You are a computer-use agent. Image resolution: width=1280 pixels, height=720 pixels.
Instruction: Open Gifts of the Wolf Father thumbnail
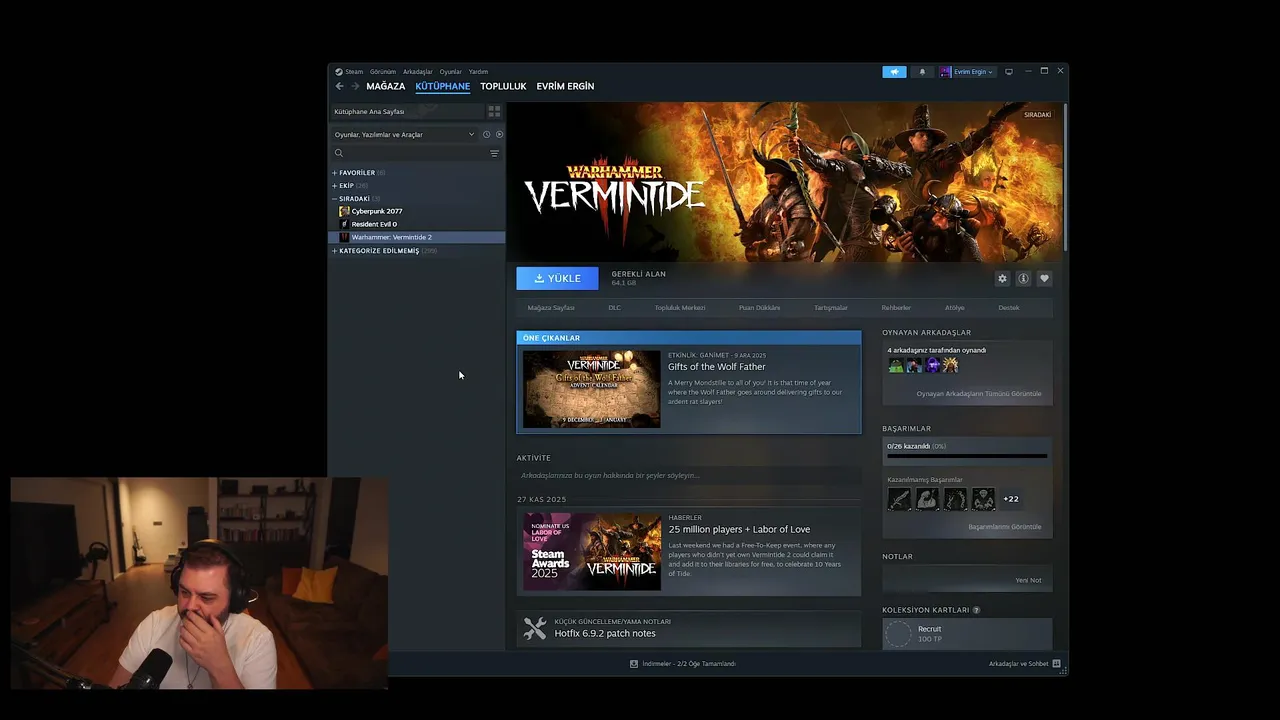point(592,389)
